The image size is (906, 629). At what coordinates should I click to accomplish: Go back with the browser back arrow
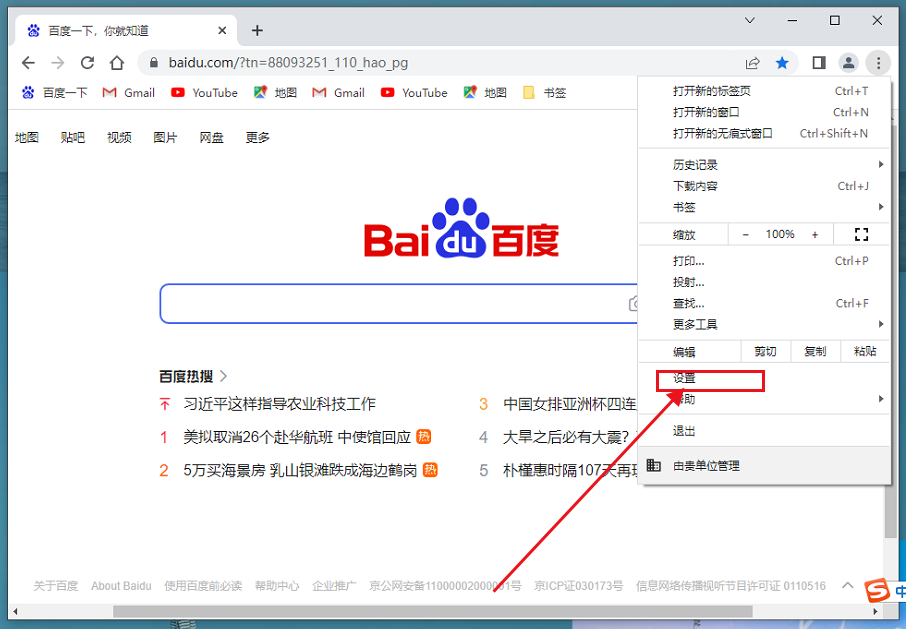(28, 62)
